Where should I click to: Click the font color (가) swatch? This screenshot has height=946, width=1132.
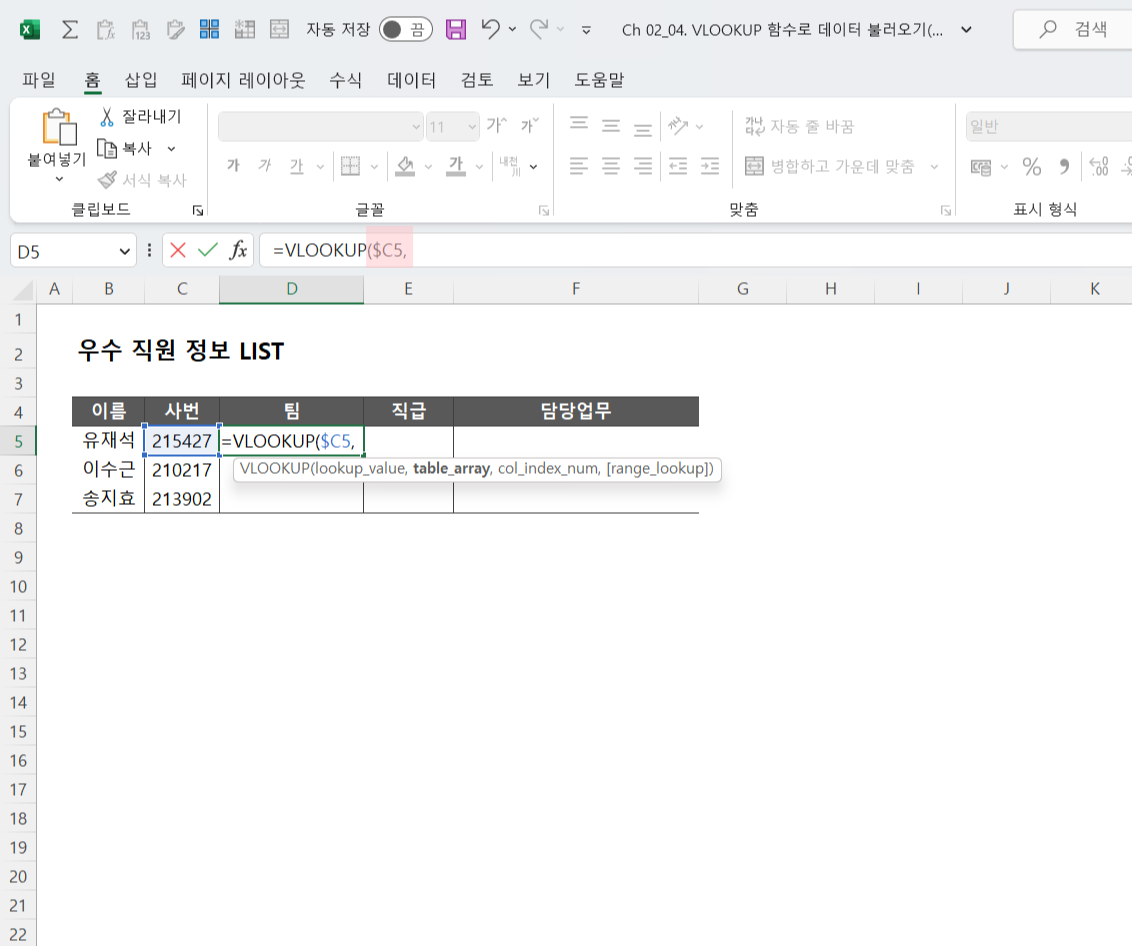pyautogui.click(x=456, y=167)
